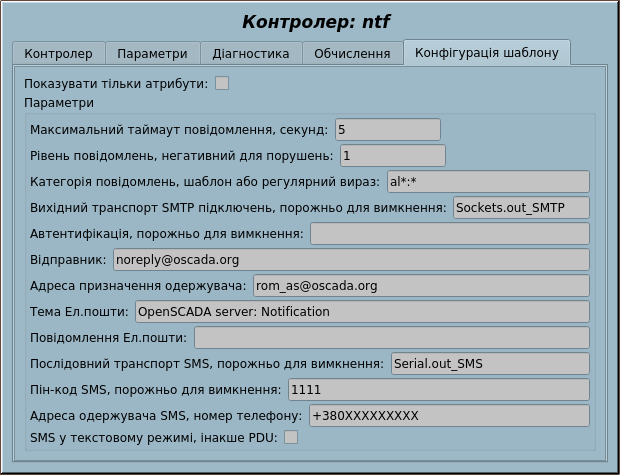
Task: Edit the SMS recipient phone number field
Action: [448, 416]
